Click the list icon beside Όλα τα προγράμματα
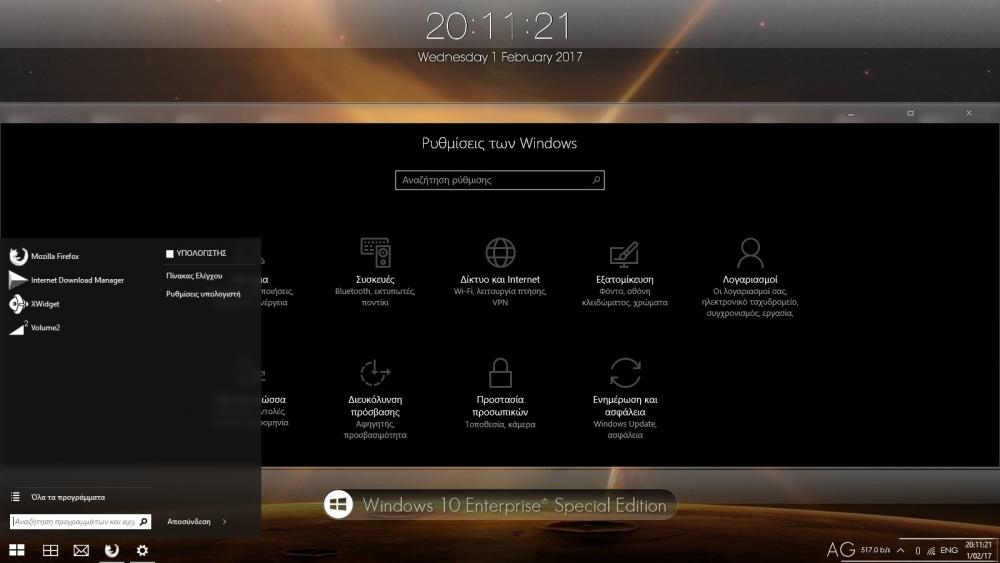The width and height of the screenshot is (1000, 563). coord(15,497)
